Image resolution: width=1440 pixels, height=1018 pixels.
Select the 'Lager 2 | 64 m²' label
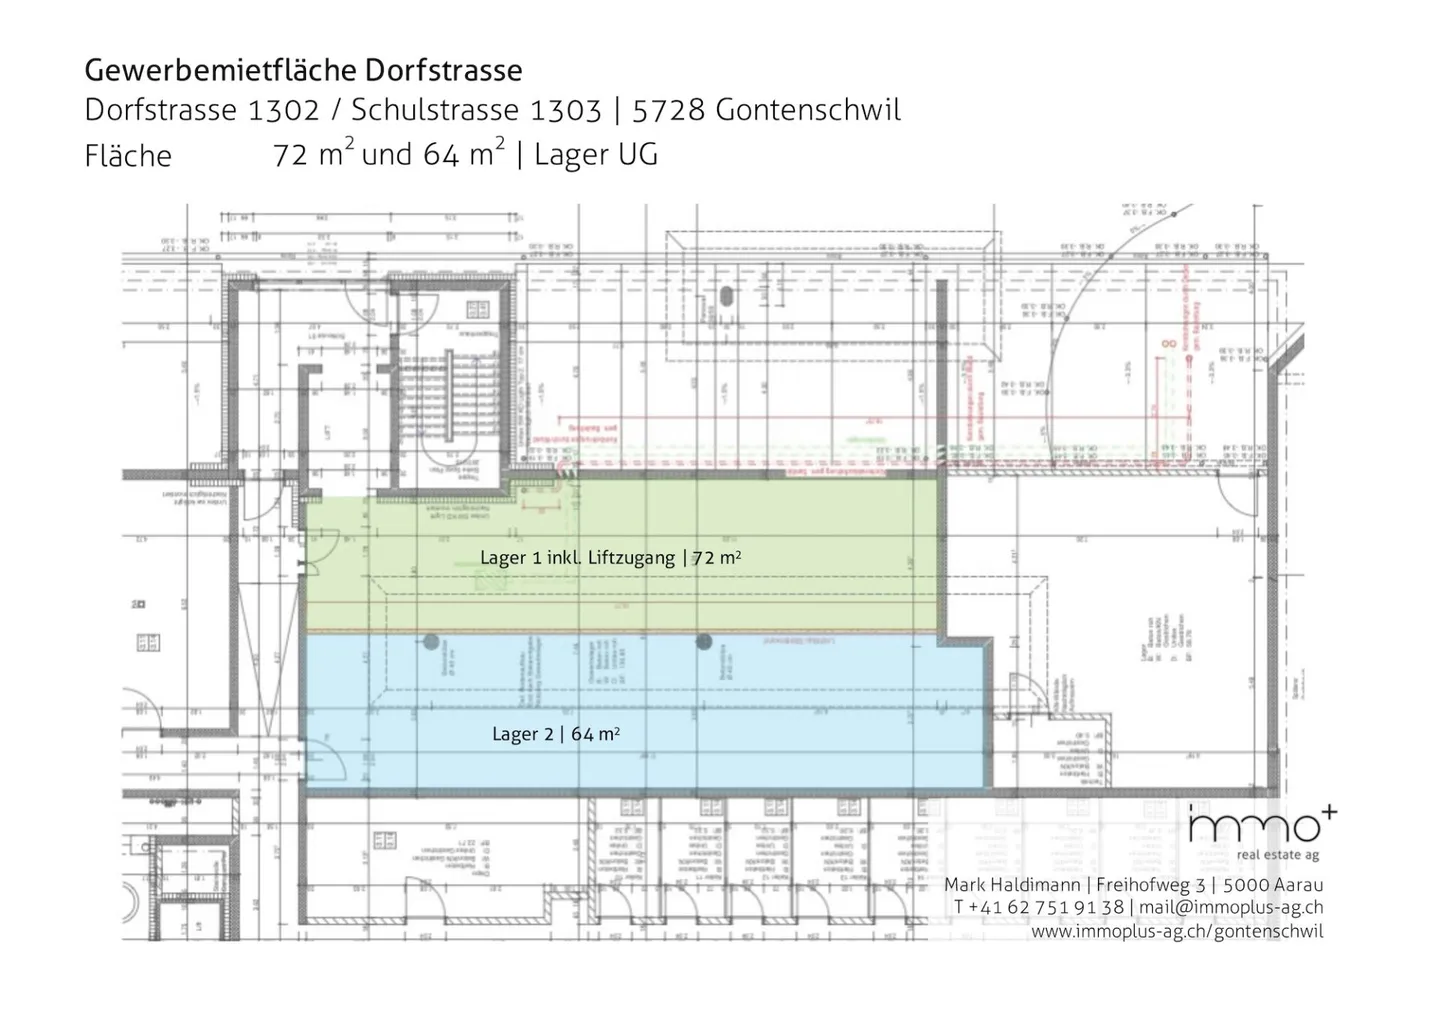click(556, 734)
